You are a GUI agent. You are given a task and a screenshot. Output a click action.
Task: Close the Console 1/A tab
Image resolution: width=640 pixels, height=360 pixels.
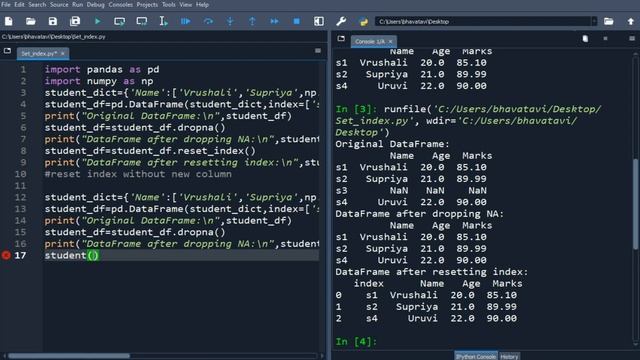pos(391,41)
